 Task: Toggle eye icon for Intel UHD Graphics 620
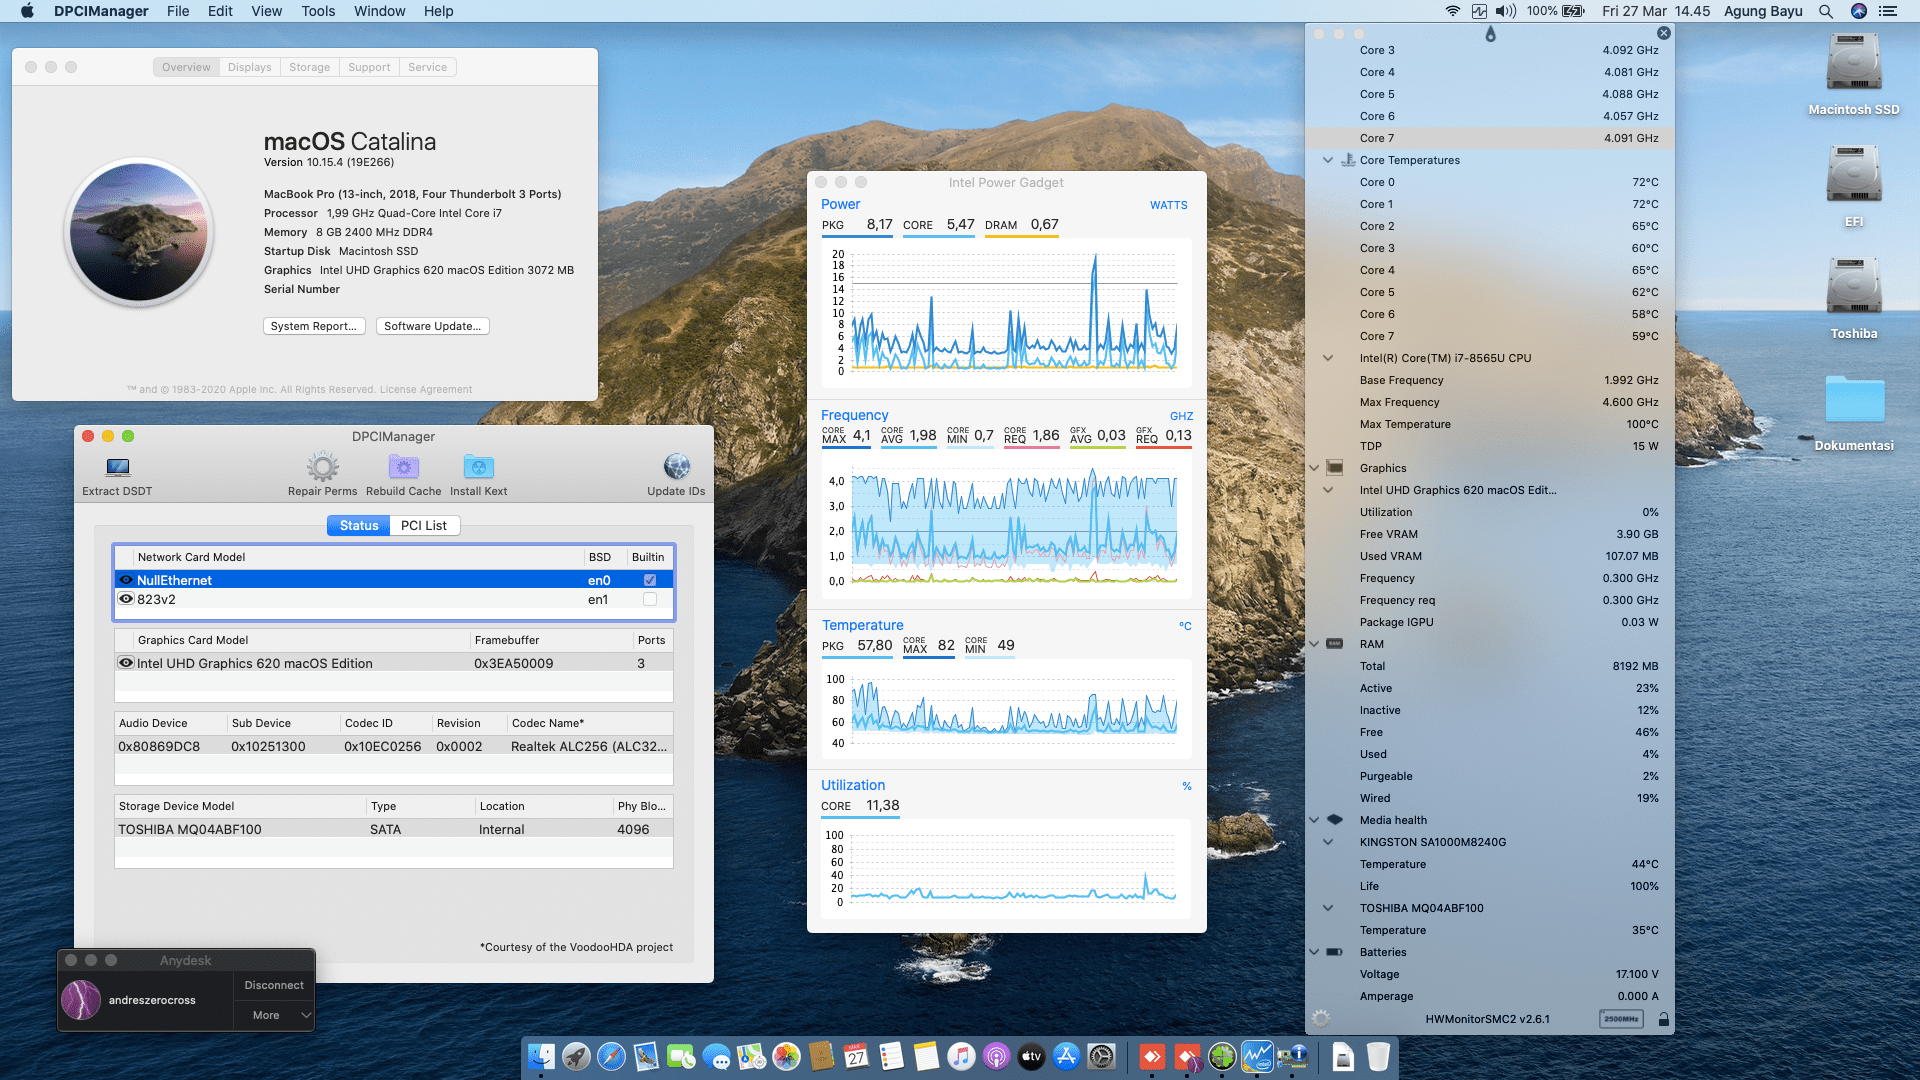(126, 663)
